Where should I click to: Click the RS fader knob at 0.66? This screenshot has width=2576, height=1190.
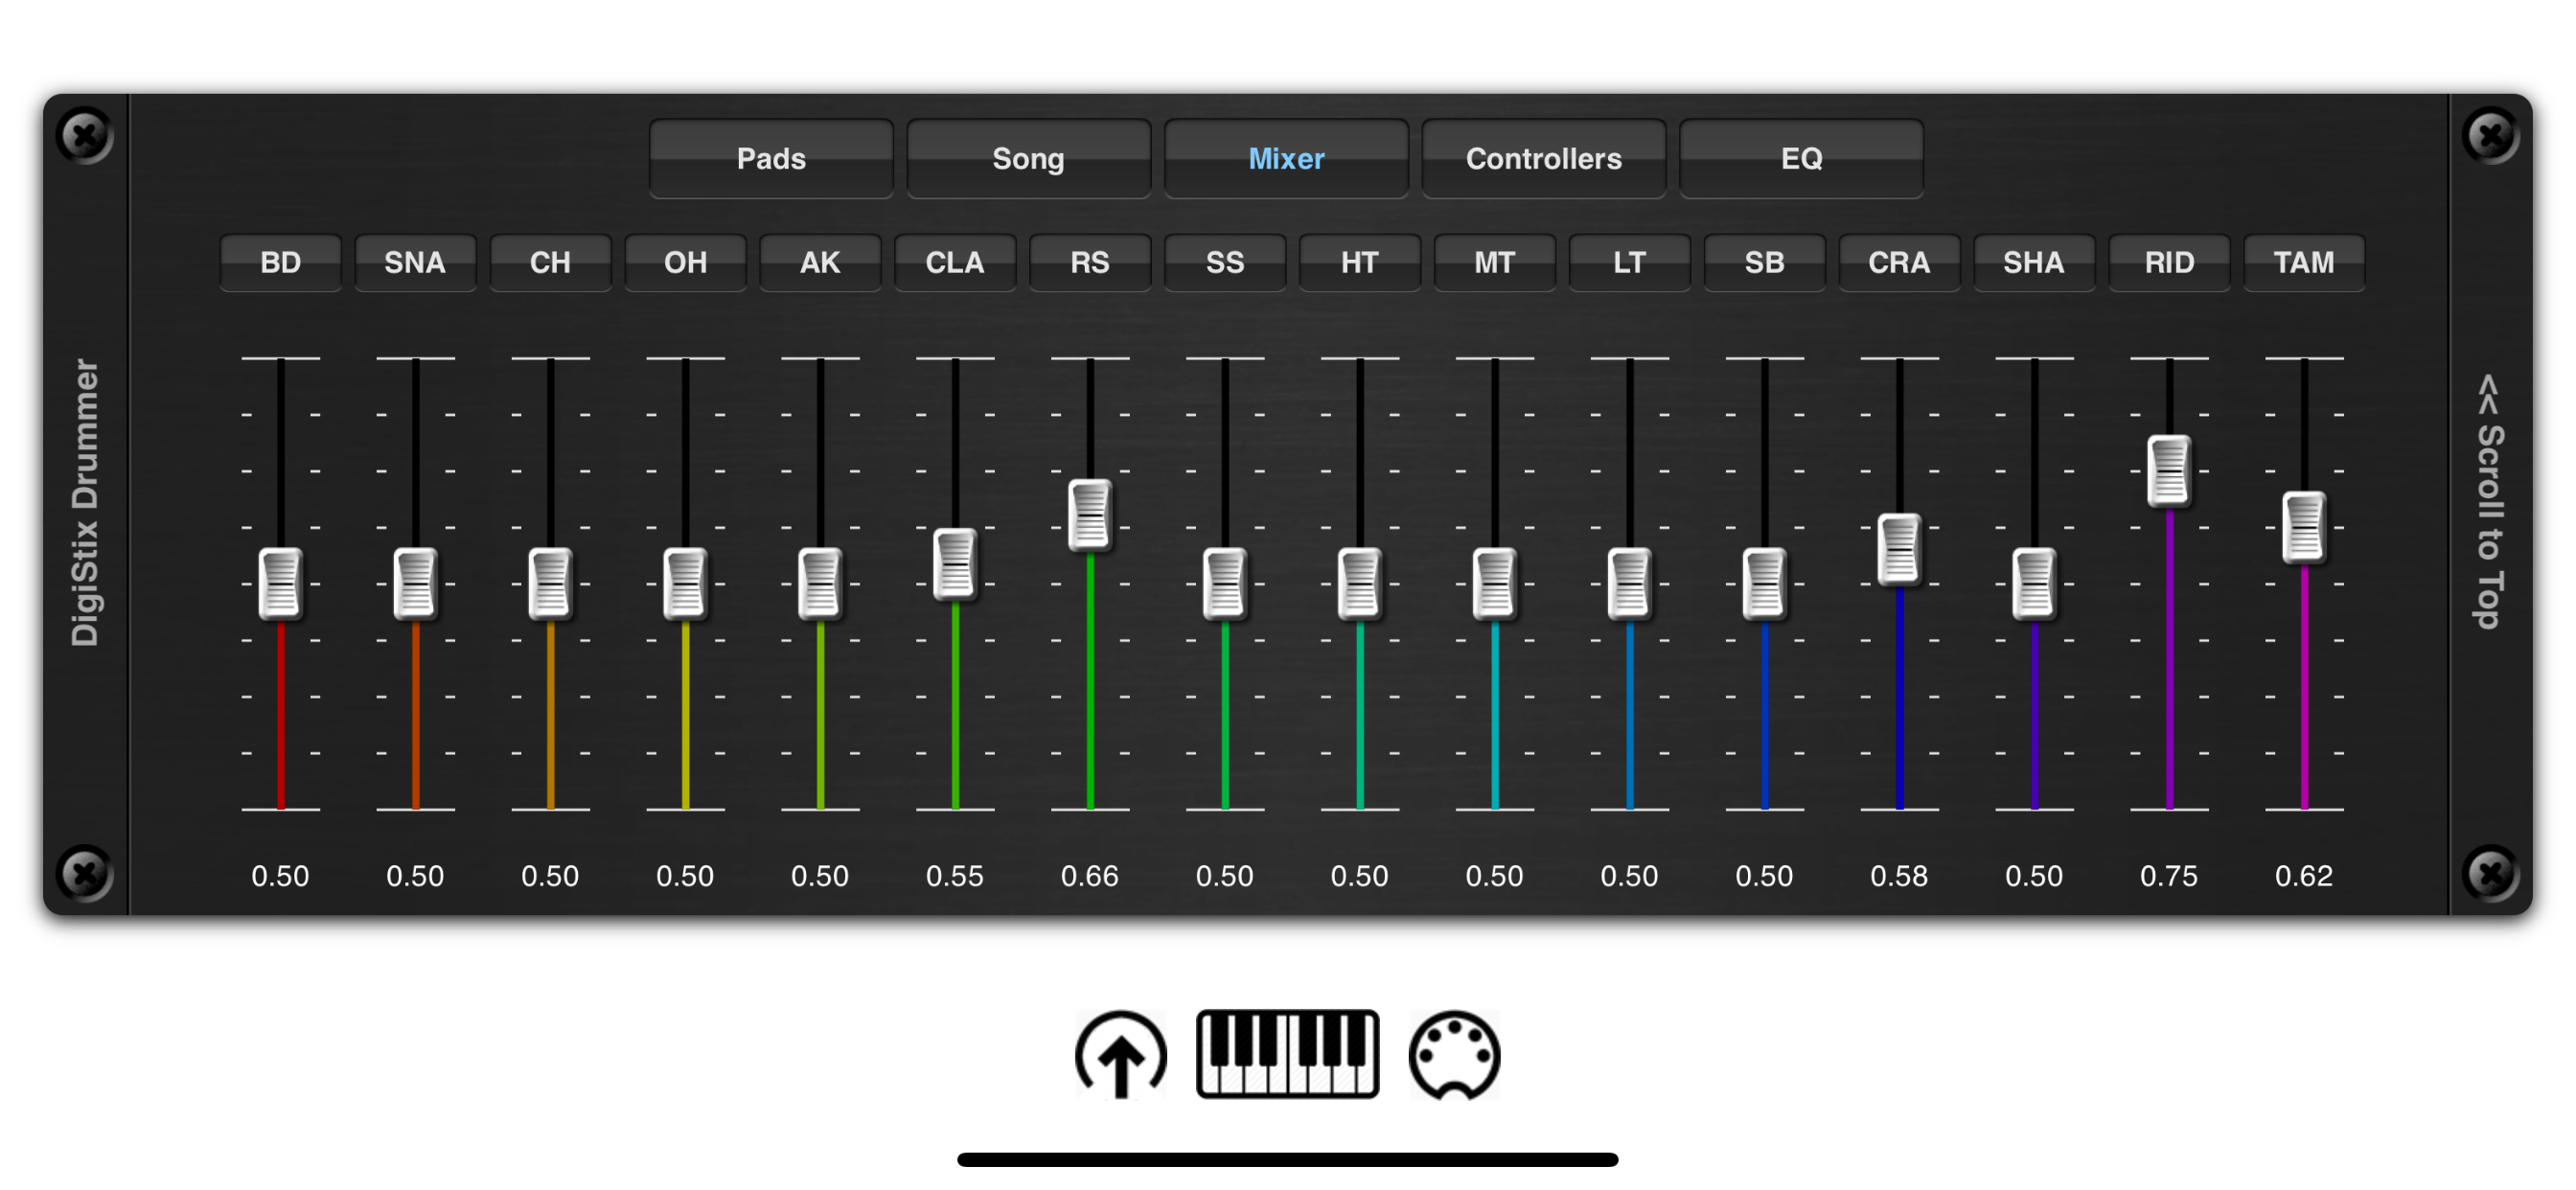click(1090, 515)
